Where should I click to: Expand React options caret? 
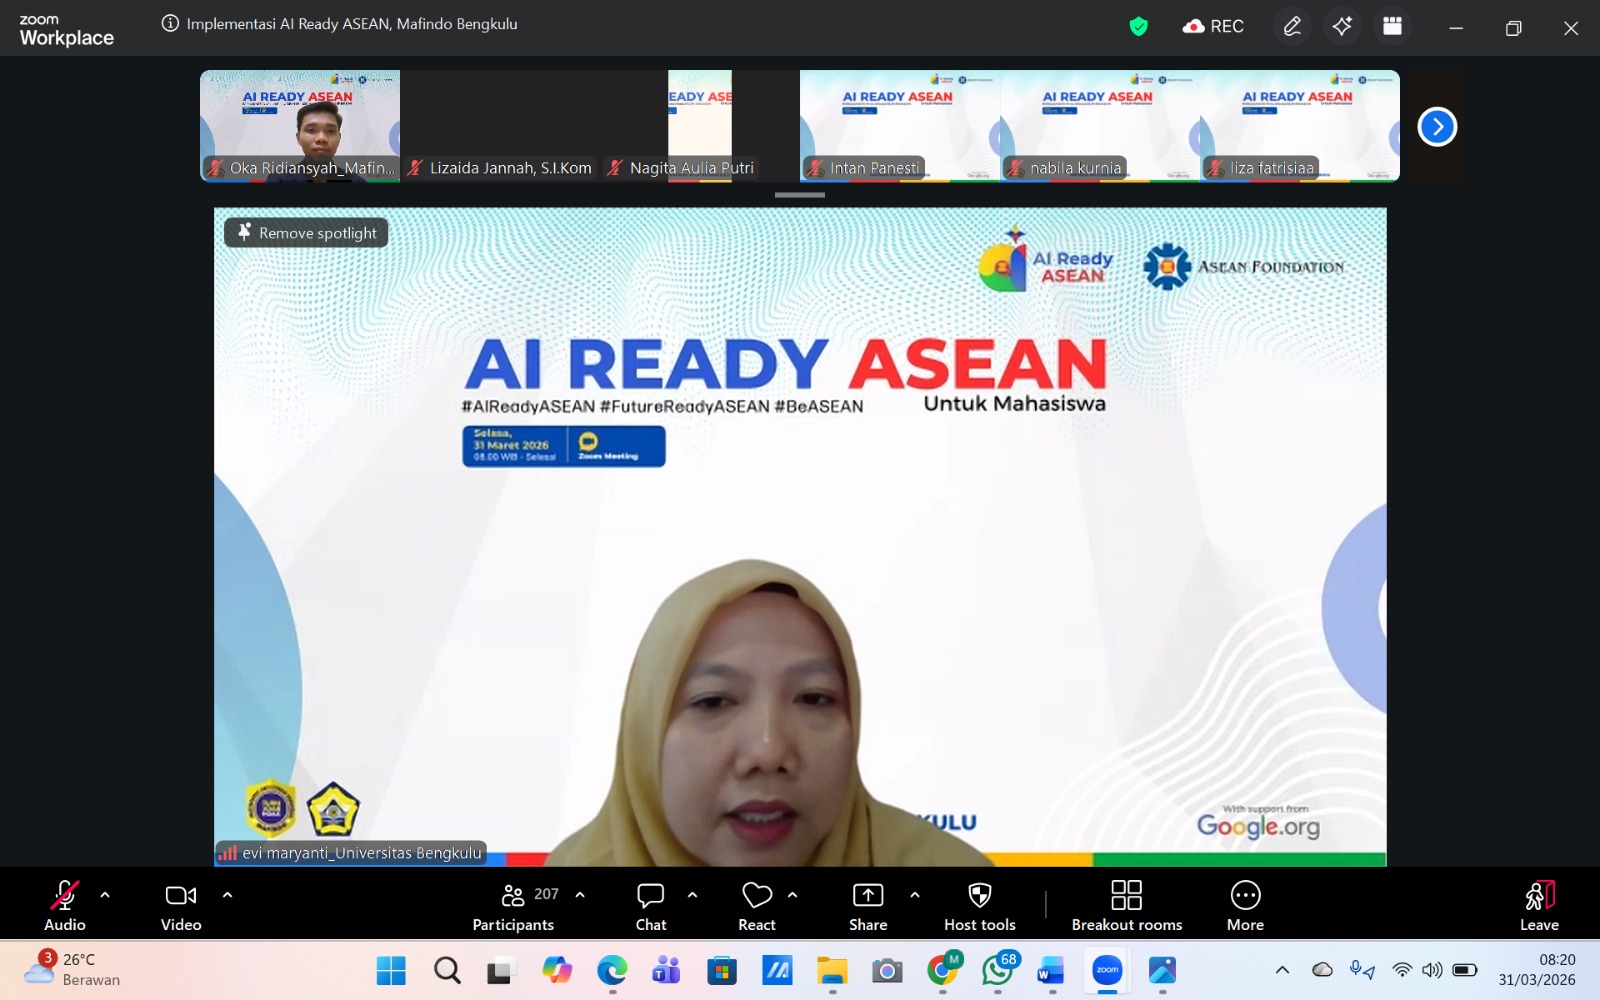coord(792,895)
